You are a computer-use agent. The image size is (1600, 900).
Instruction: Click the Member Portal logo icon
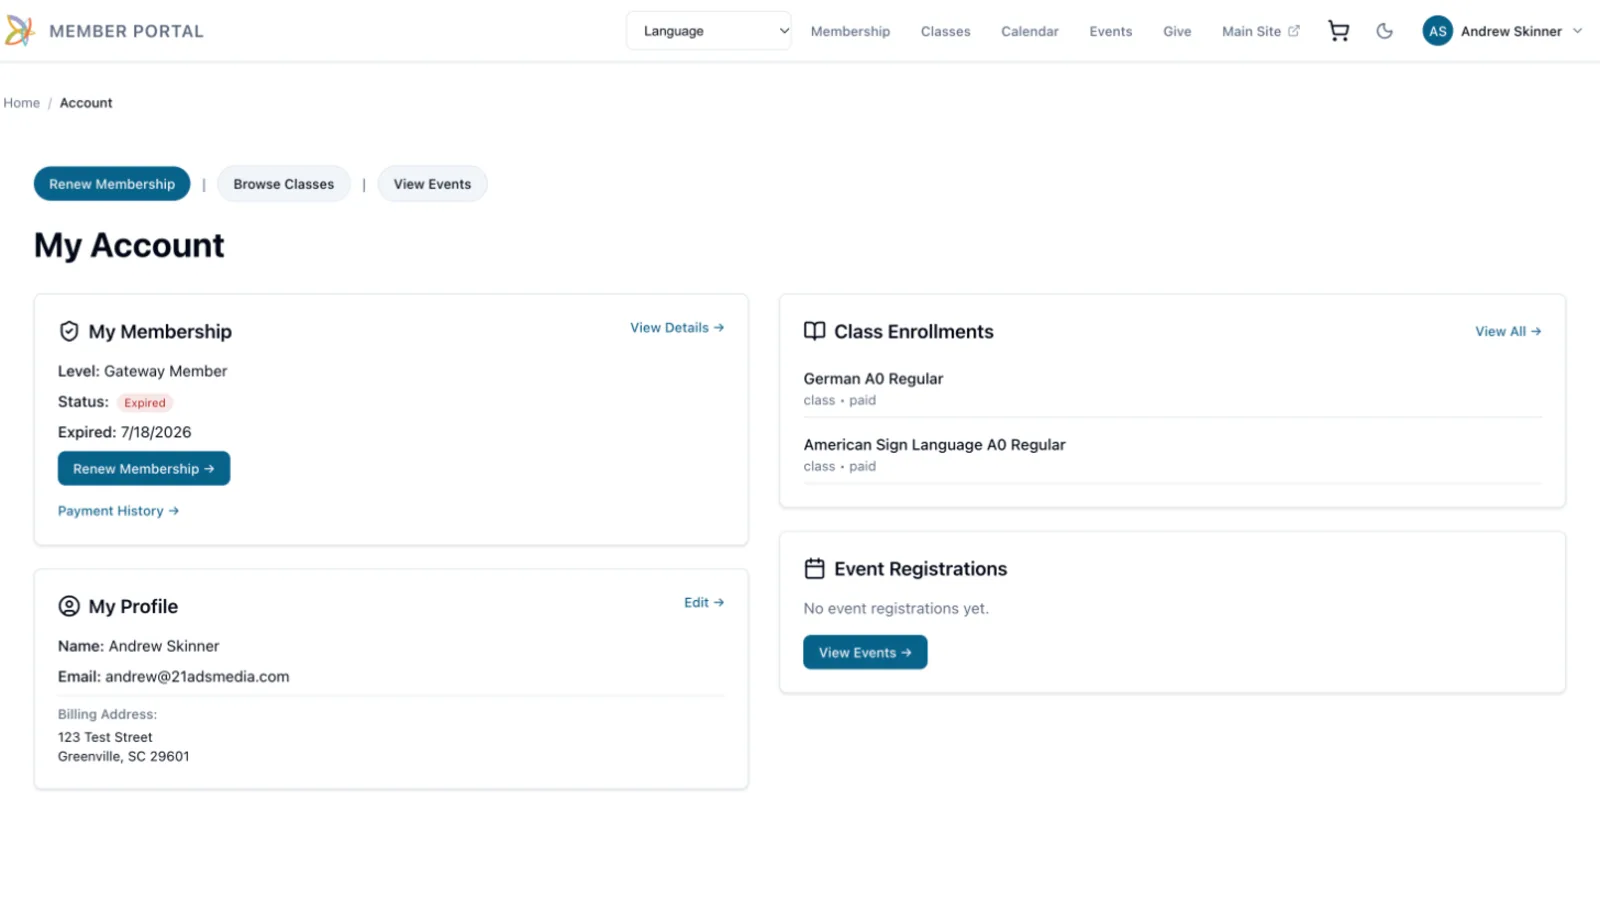coord(20,31)
